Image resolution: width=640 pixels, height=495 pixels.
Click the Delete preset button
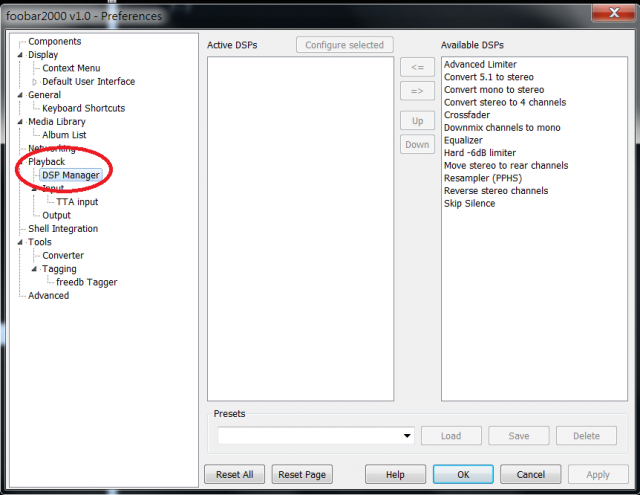click(586, 436)
